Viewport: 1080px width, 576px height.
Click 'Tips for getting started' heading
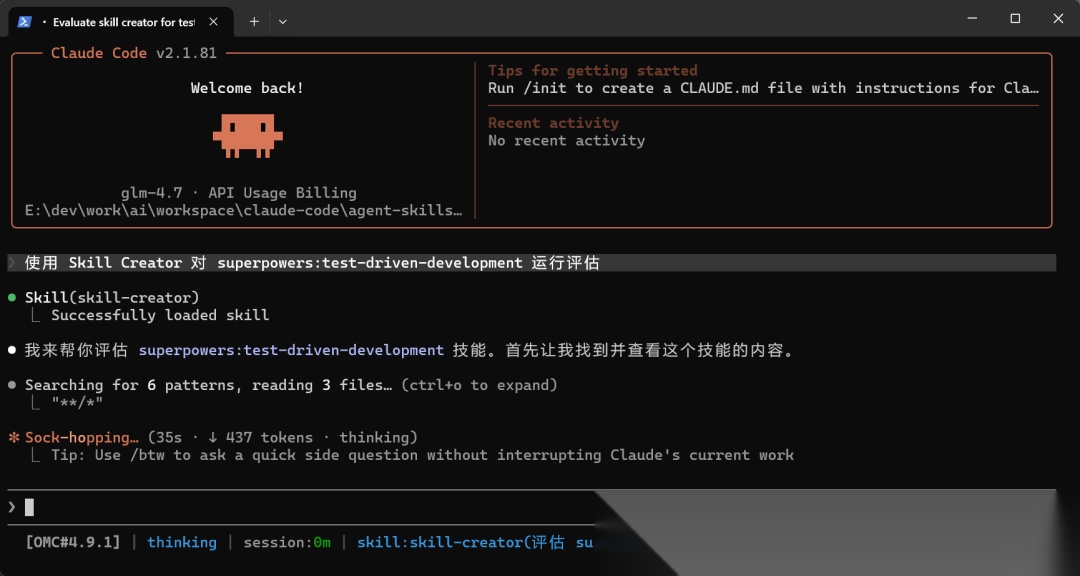coord(593,70)
